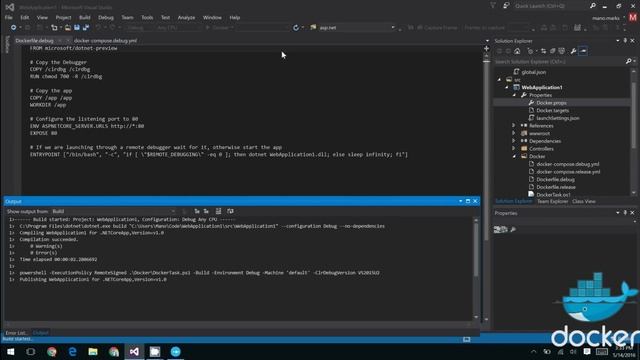The width and height of the screenshot is (640, 360).
Task: Open the Windows Start menu
Action: [10, 352]
